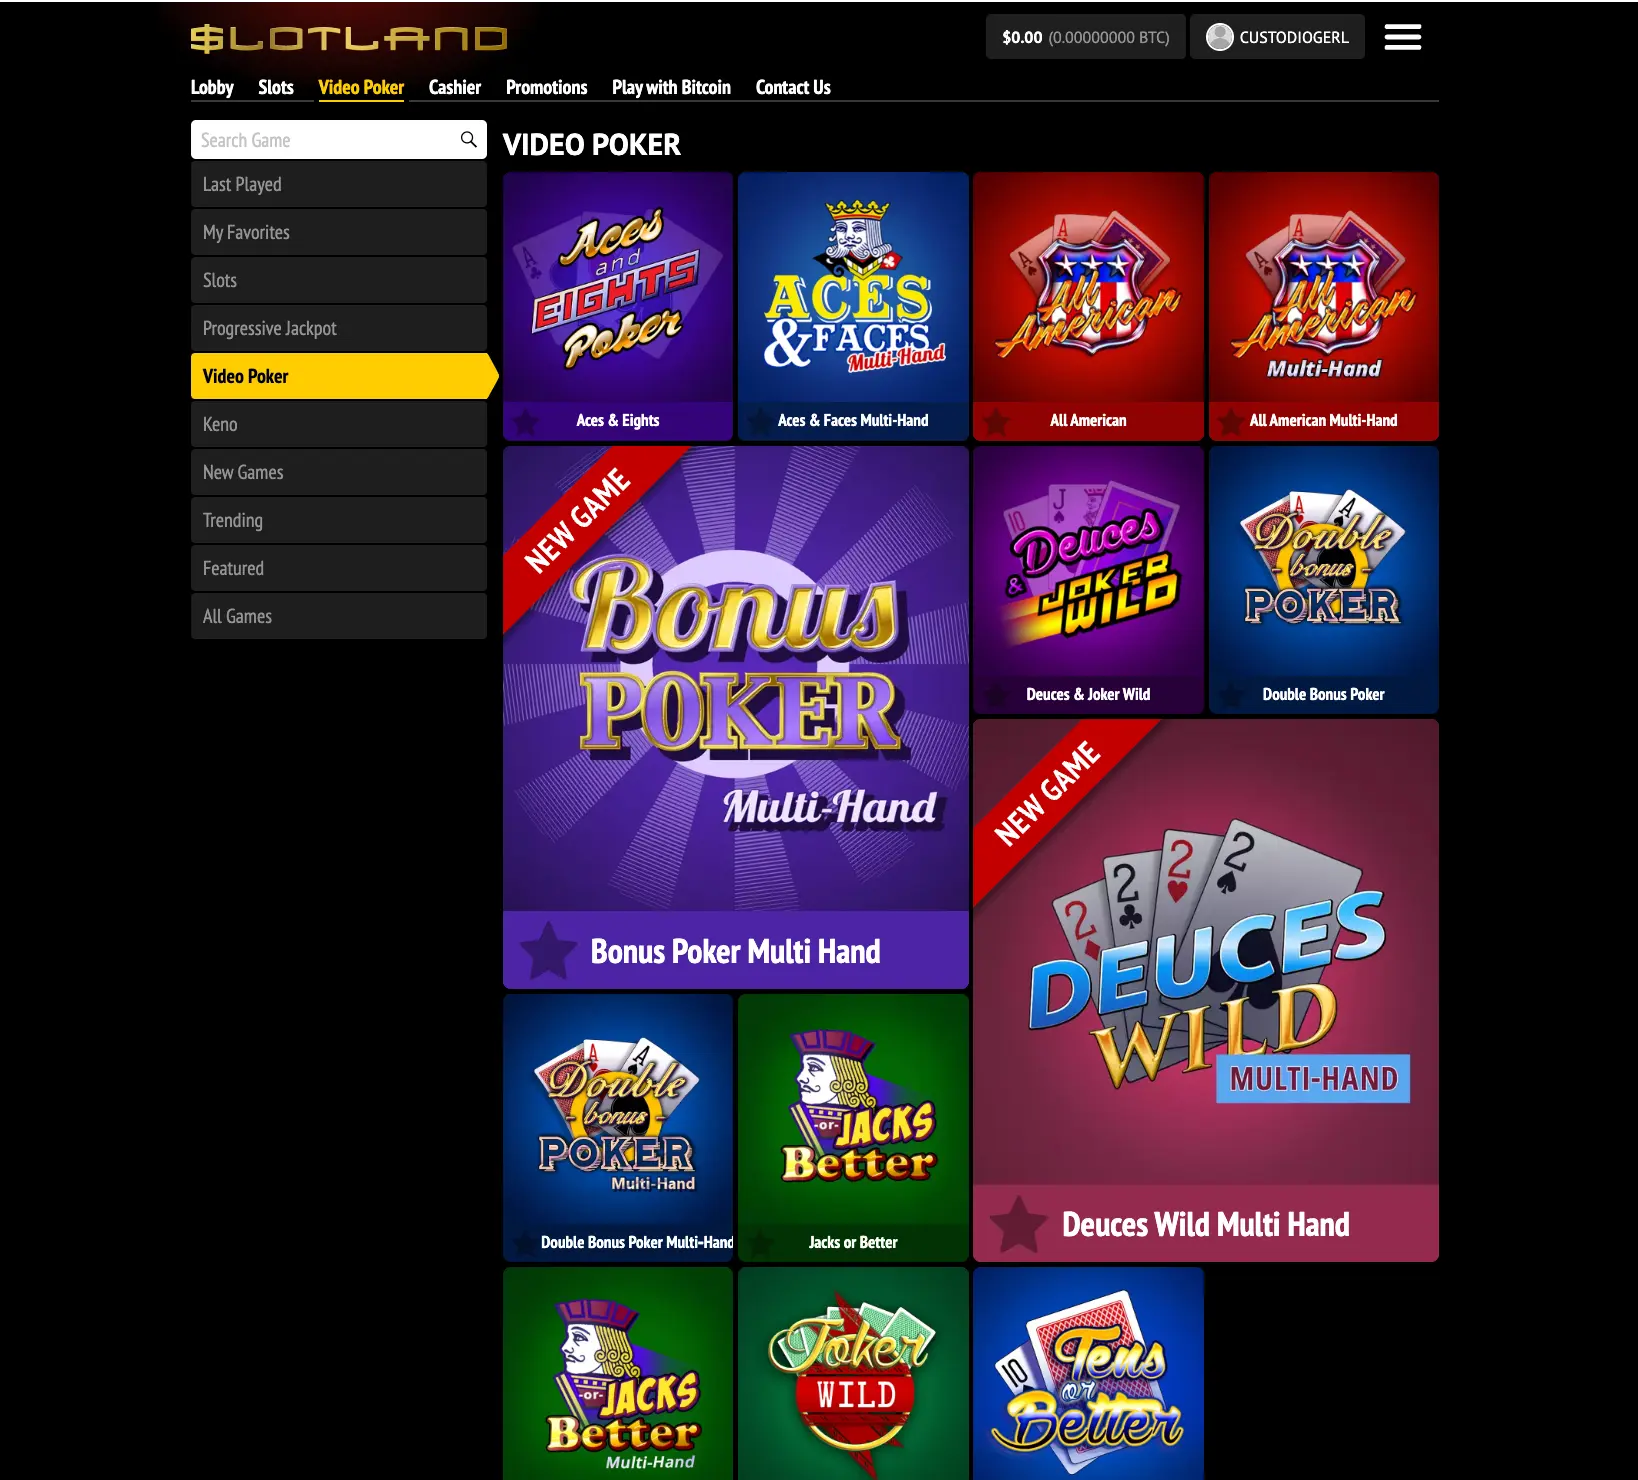Focus the Search Game input field
Image resolution: width=1638 pixels, height=1480 pixels.
click(325, 140)
